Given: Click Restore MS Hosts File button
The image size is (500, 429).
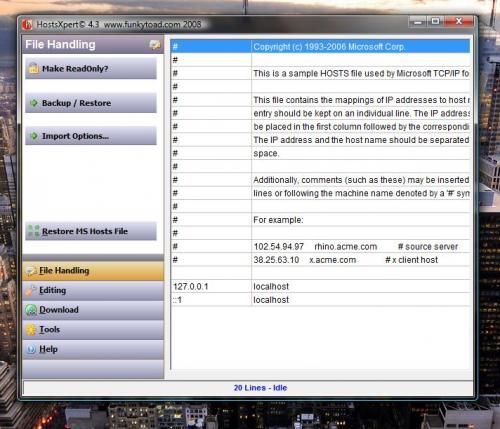Looking at the screenshot, I should pos(91,231).
